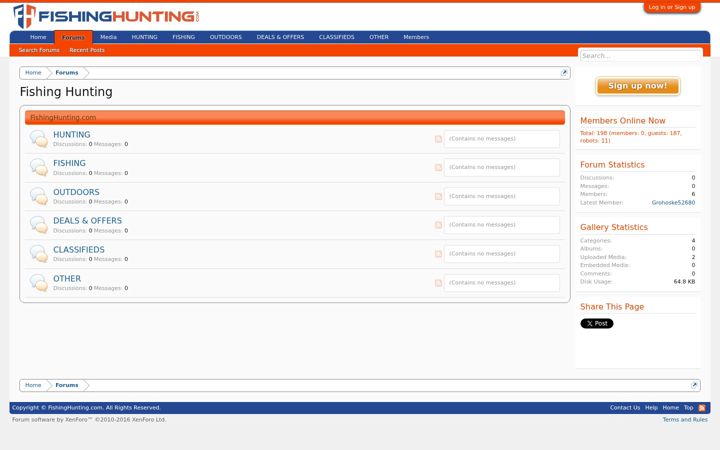Click Forums in the top breadcrumb
The height and width of the screenshot is (450, 720).
click(x=67, y=73)
